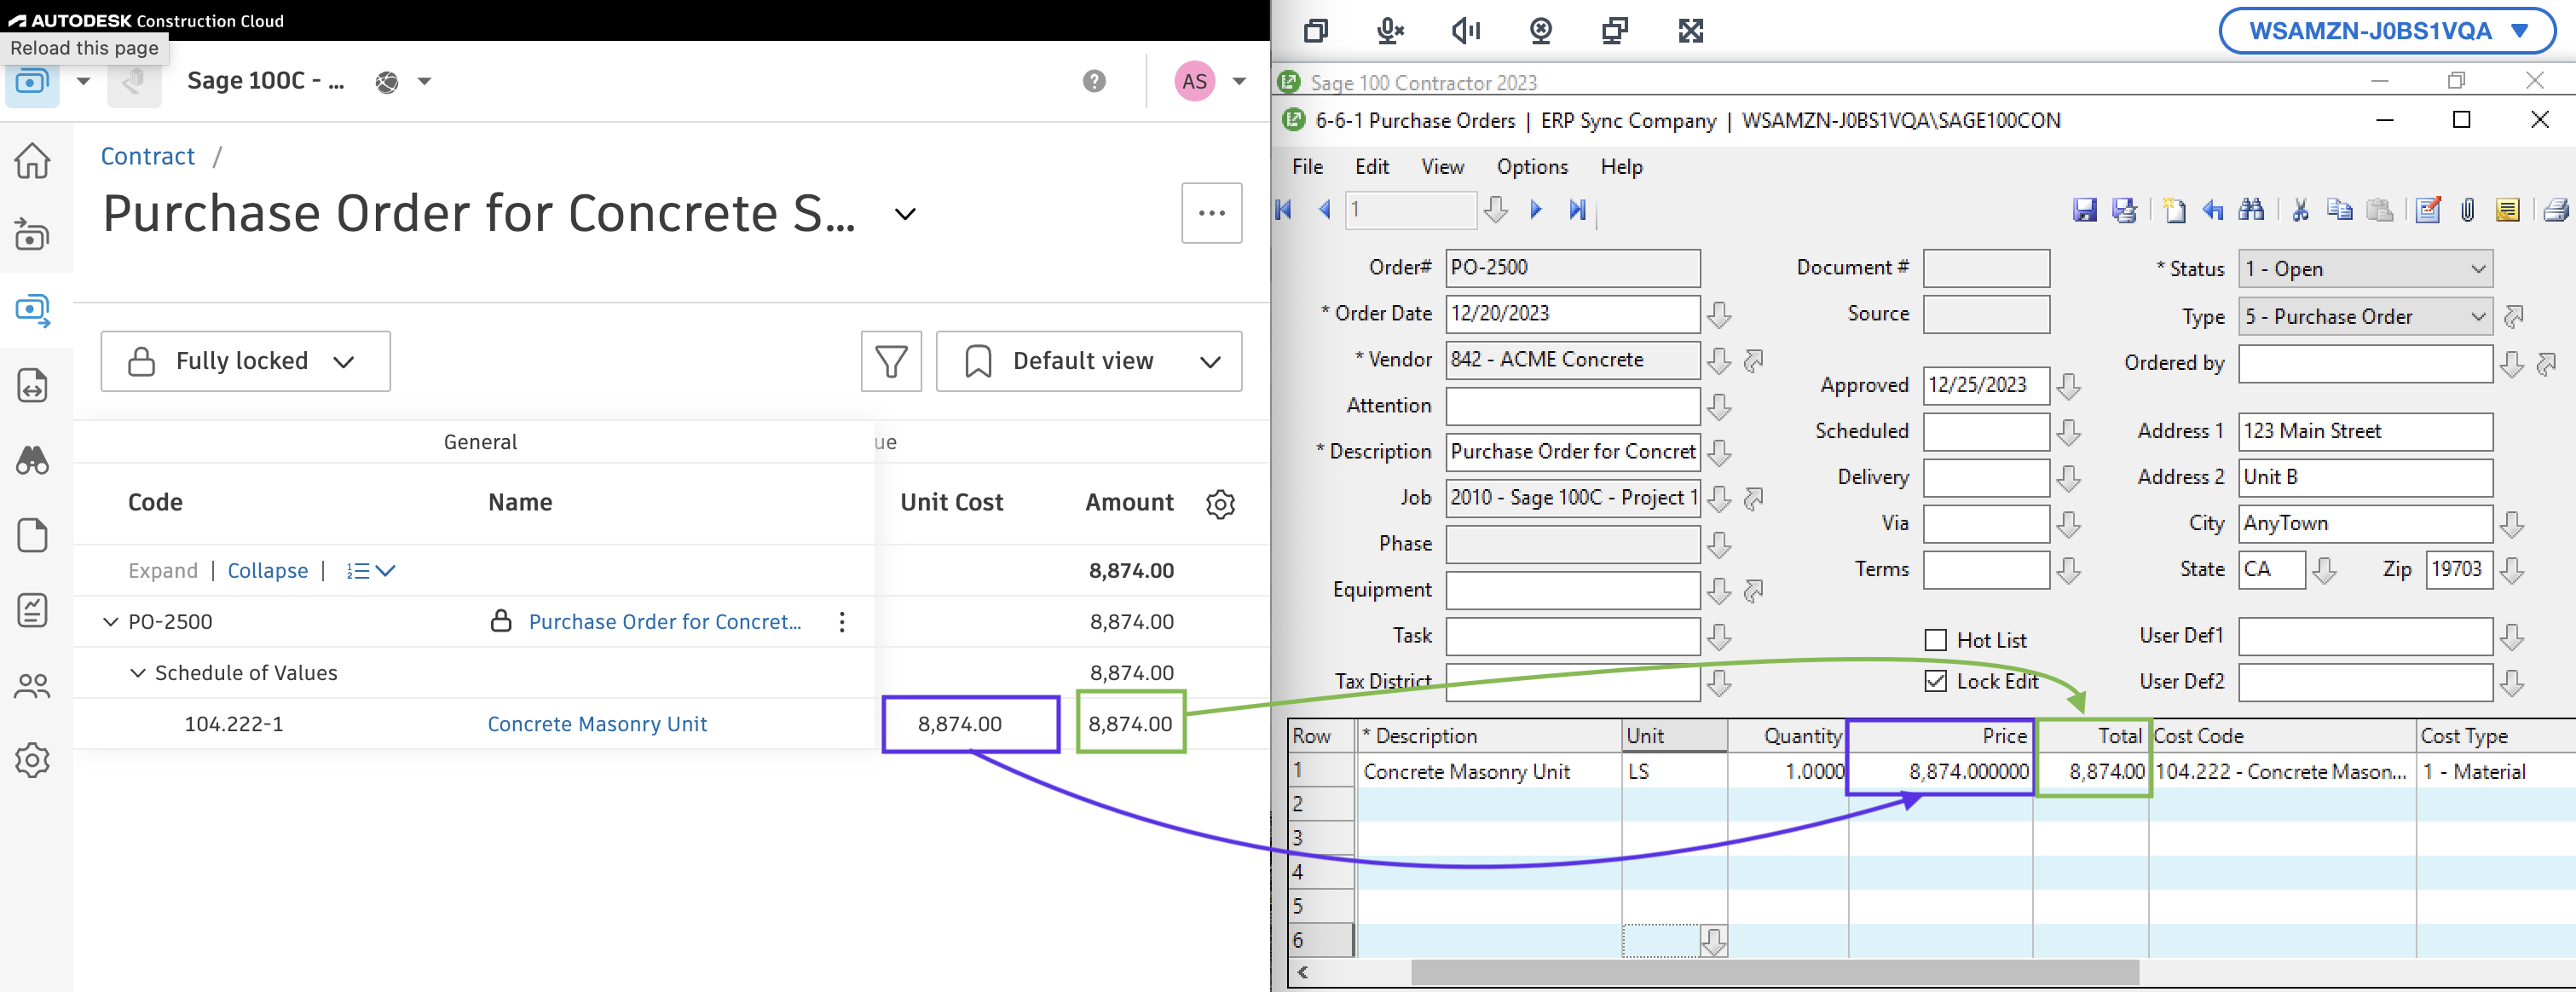Click the save and print icon
This screenshot has width=2576, height=992.
click(2124, 210)
